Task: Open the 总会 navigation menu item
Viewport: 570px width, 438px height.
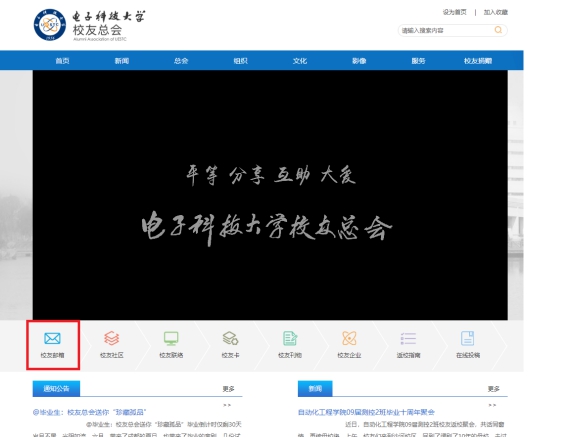Action: (181, 61)
